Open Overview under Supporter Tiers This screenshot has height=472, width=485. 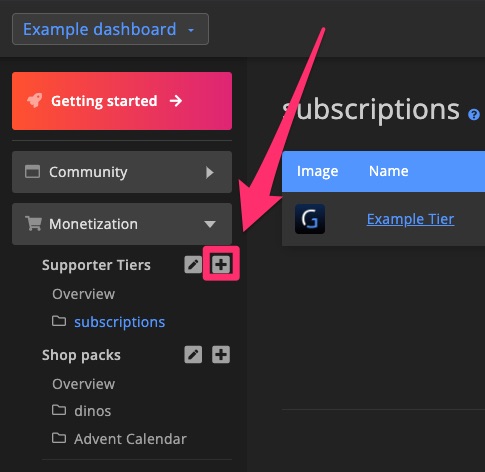[x=83, y=294]
